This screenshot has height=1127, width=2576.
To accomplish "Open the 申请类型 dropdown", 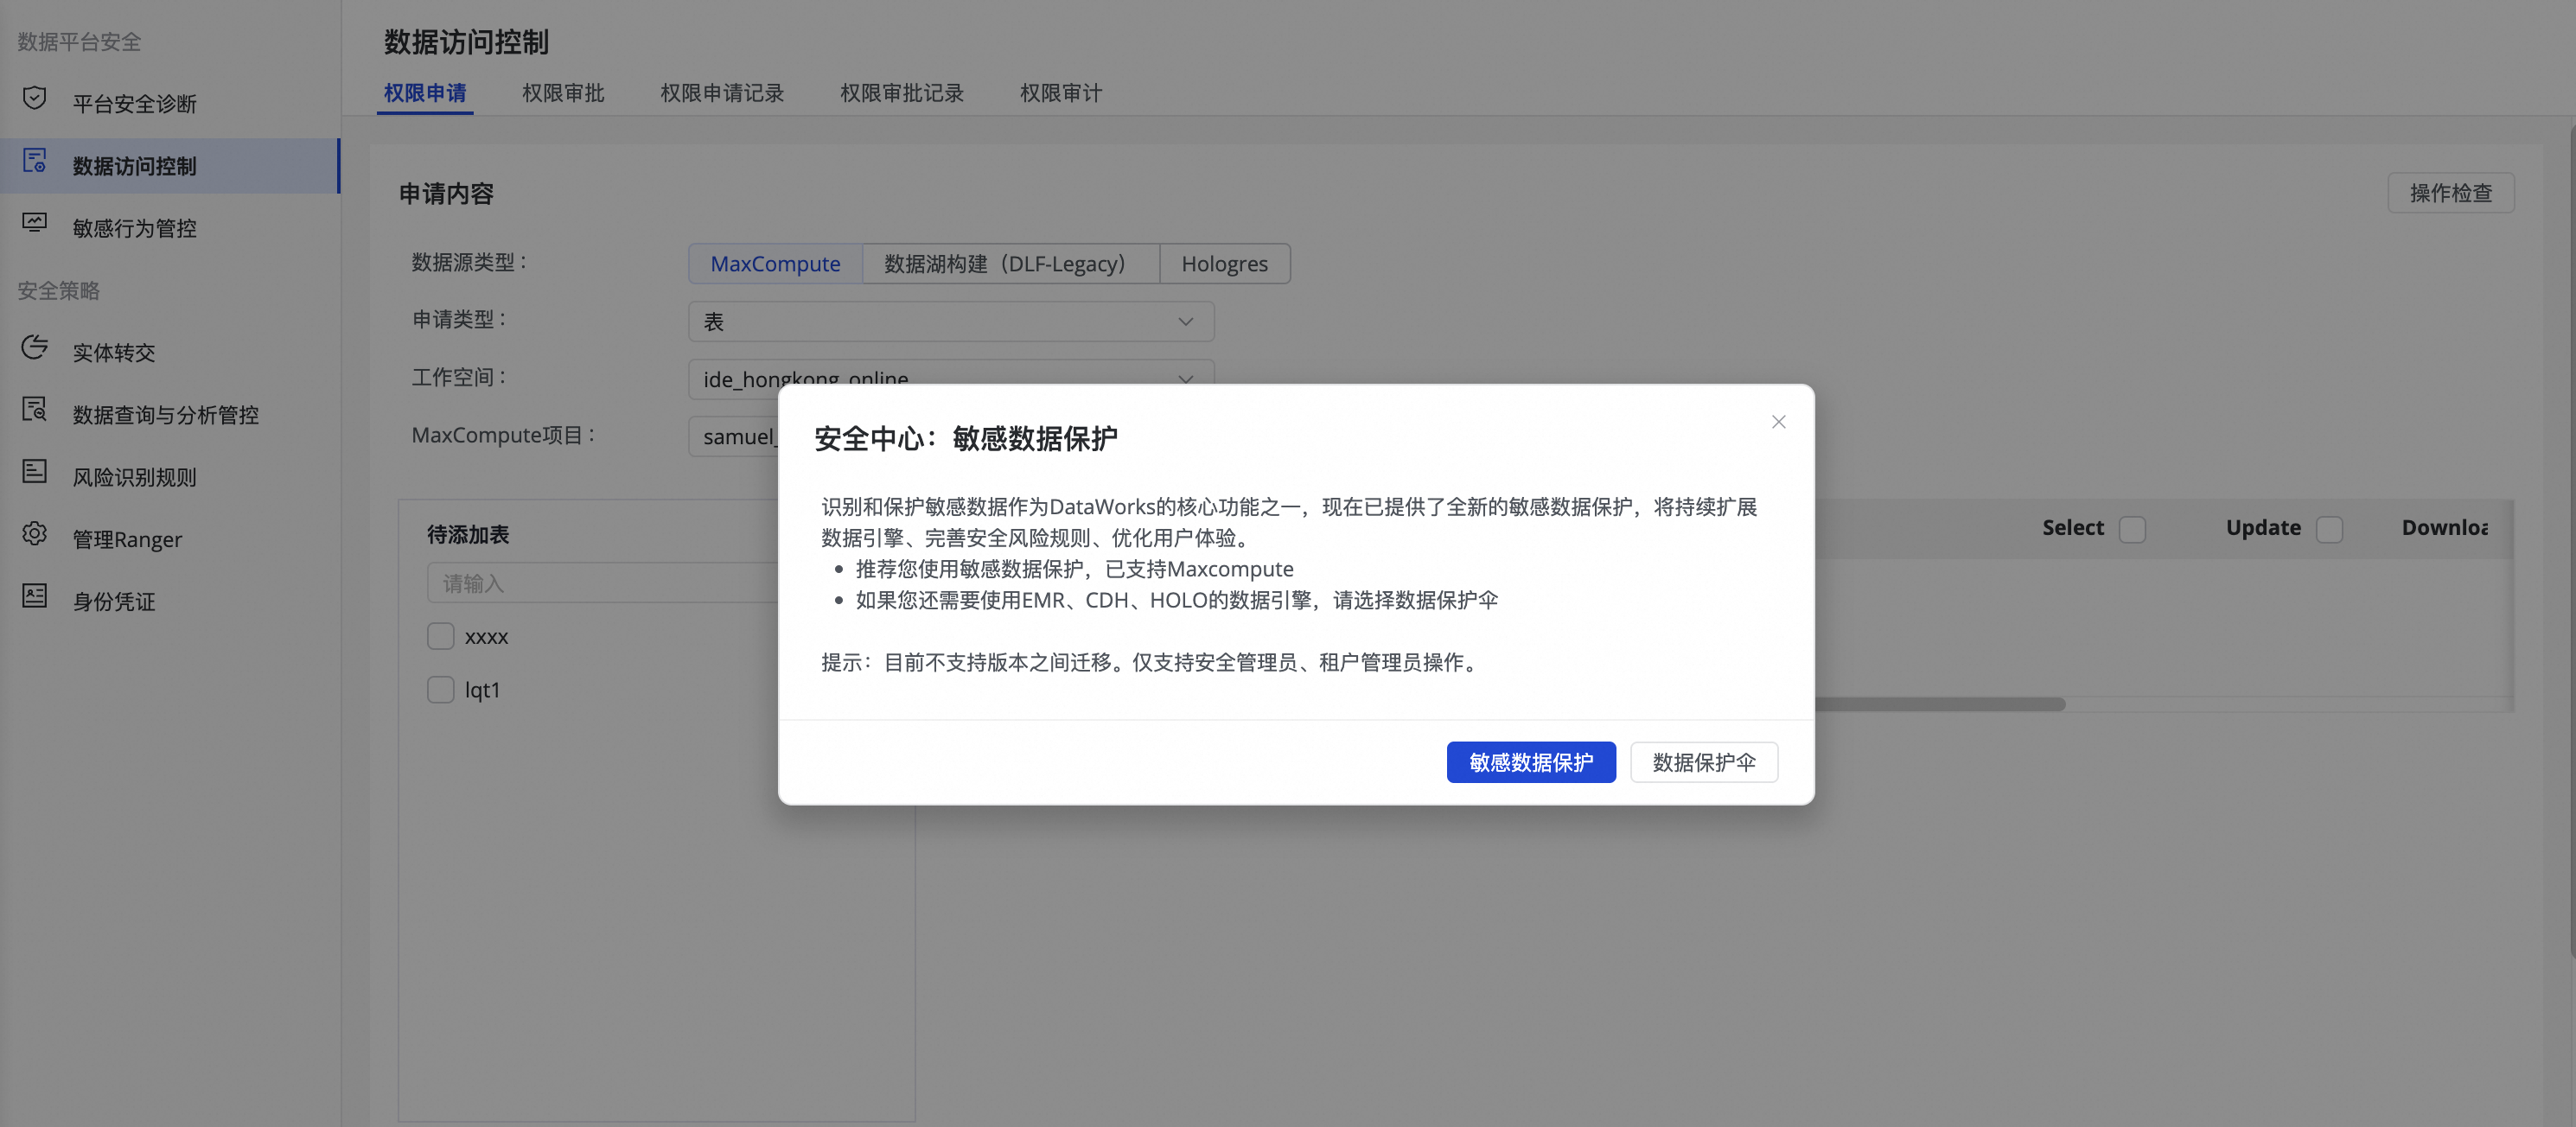I will tap(951, 321).
